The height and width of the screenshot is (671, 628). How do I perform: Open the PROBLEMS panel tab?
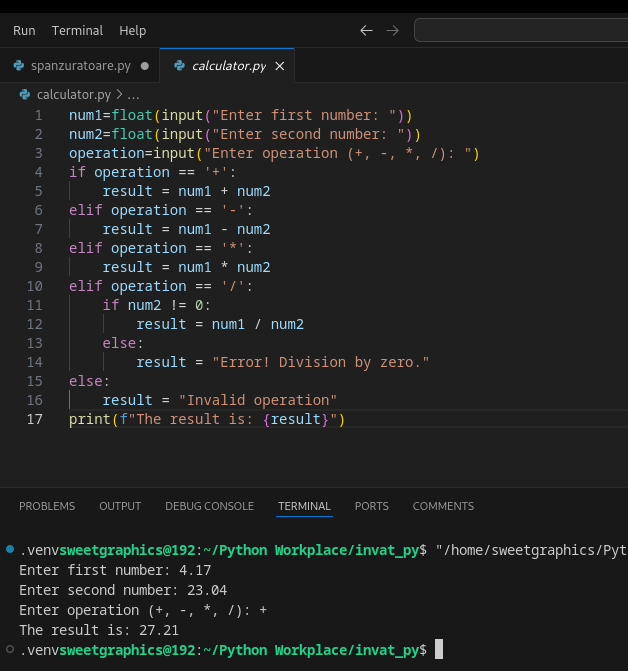47,506
